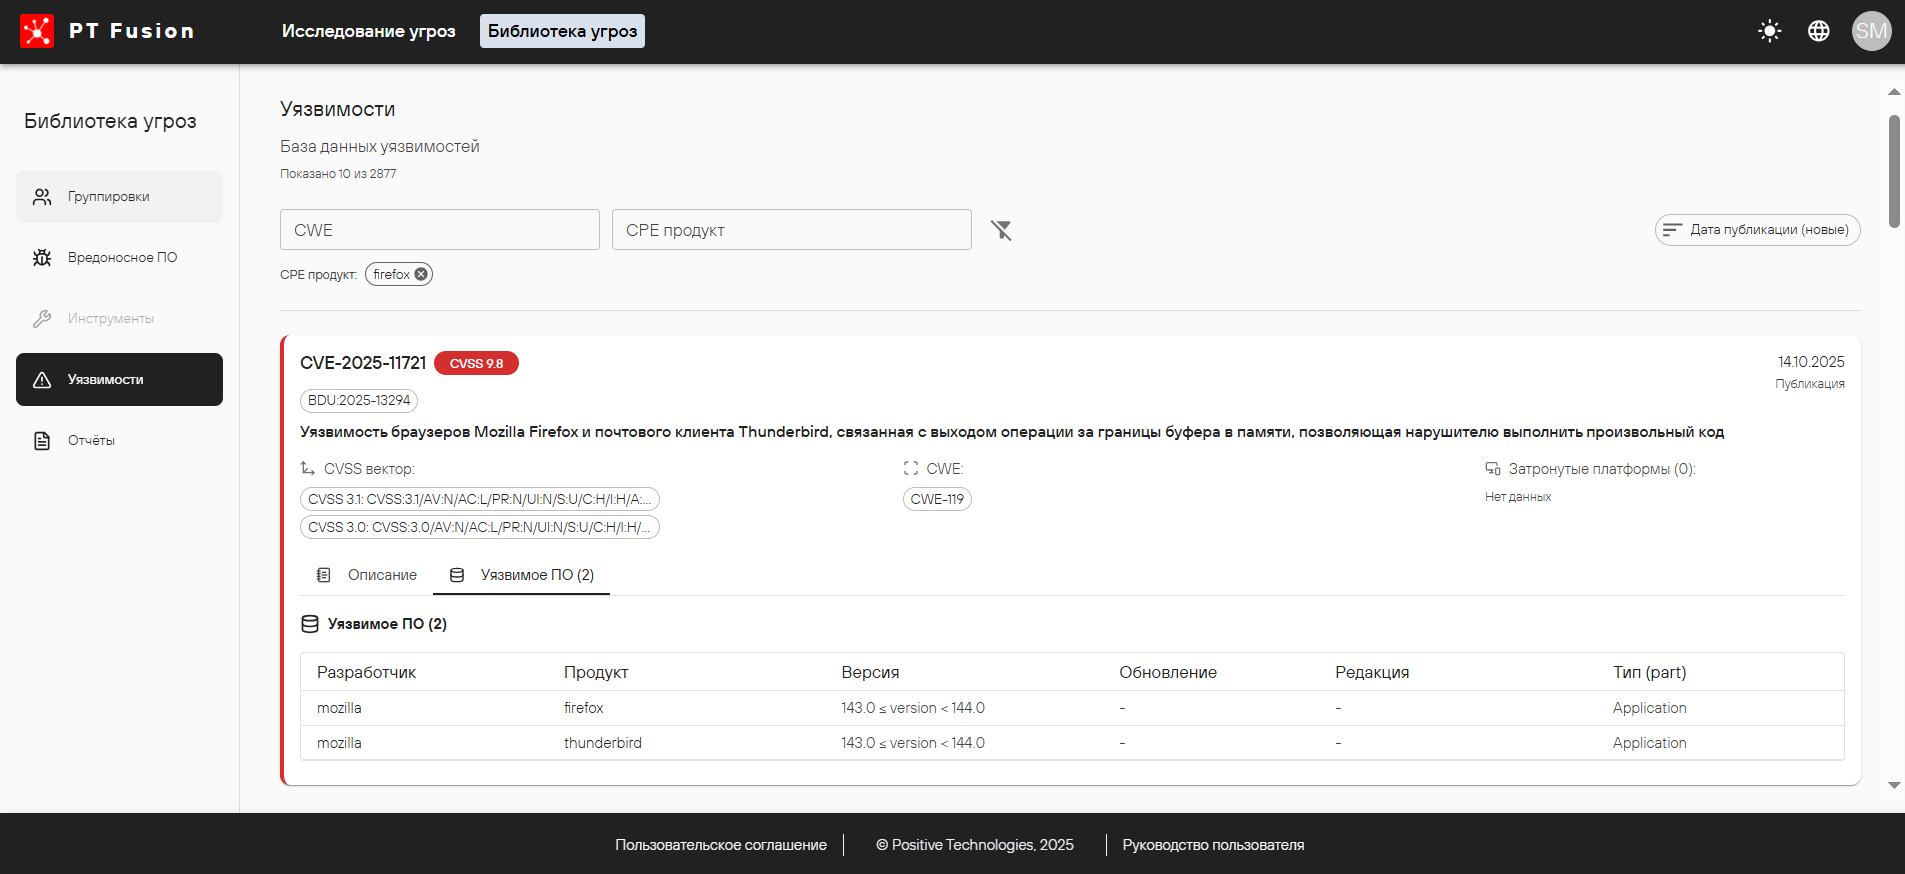Image resolution: width=1905 pixels, height=874 pixels.
Task: Click the page vertical scrollbar thumb
Action: (x=1894, y=170)
